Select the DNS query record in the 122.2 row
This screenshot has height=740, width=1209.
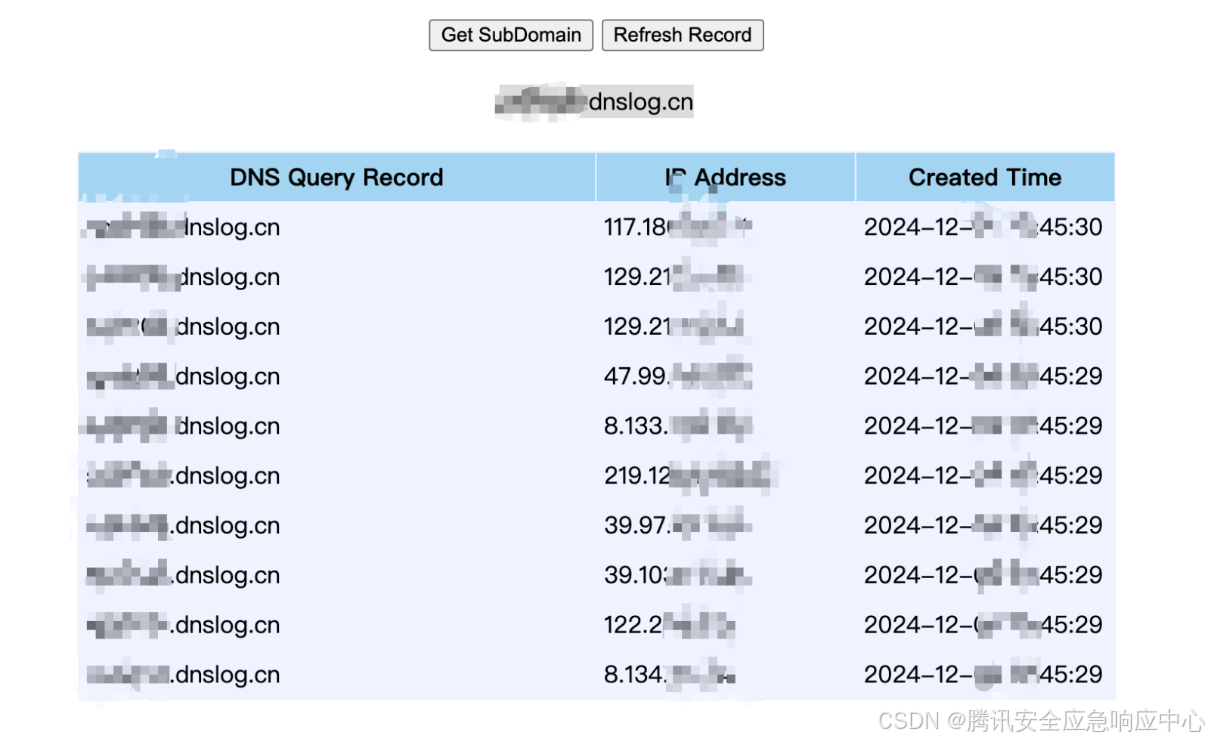pyautogui.click(x=183, y=625)
